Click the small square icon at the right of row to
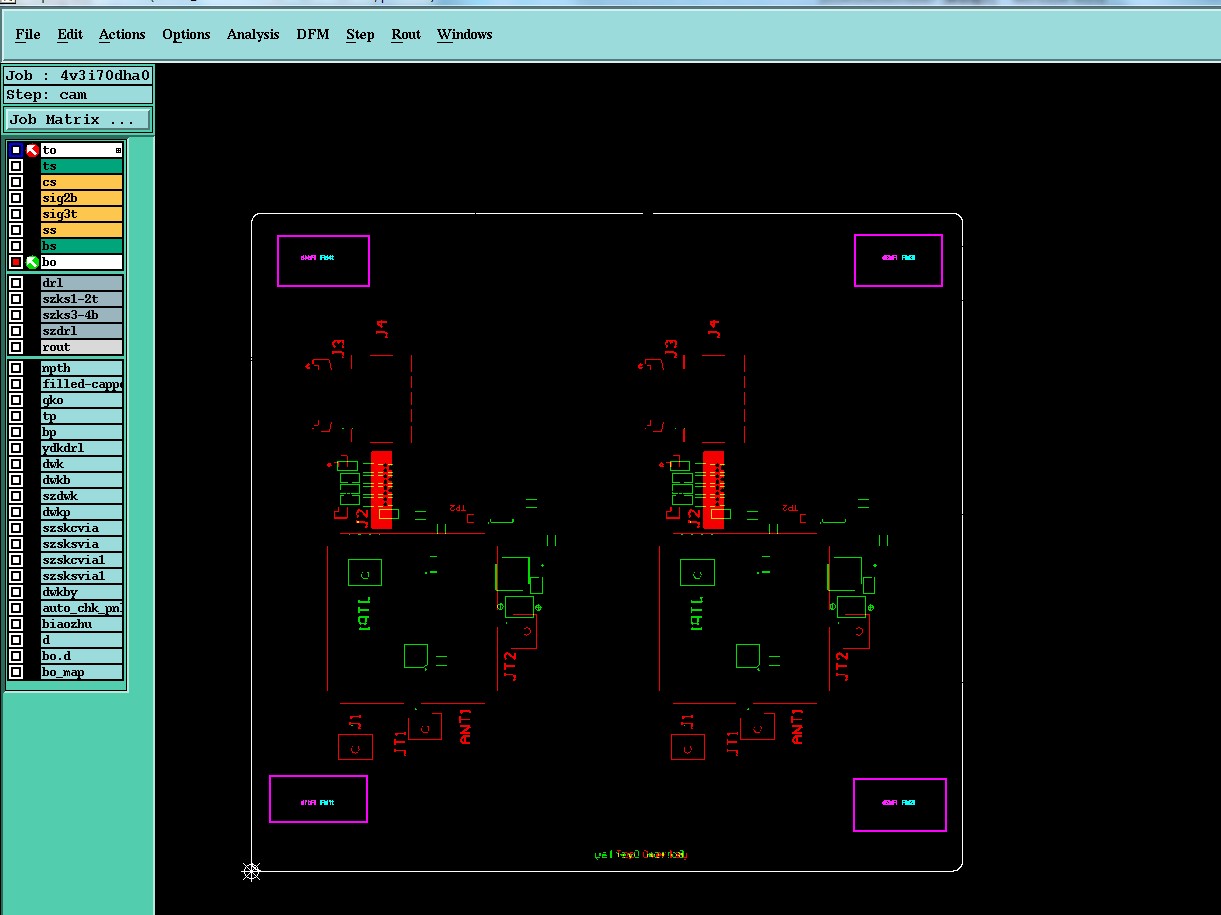Image resolution: width=1221 pixels, height=915 pixels. pyautogui.click(x=118, y=150)
